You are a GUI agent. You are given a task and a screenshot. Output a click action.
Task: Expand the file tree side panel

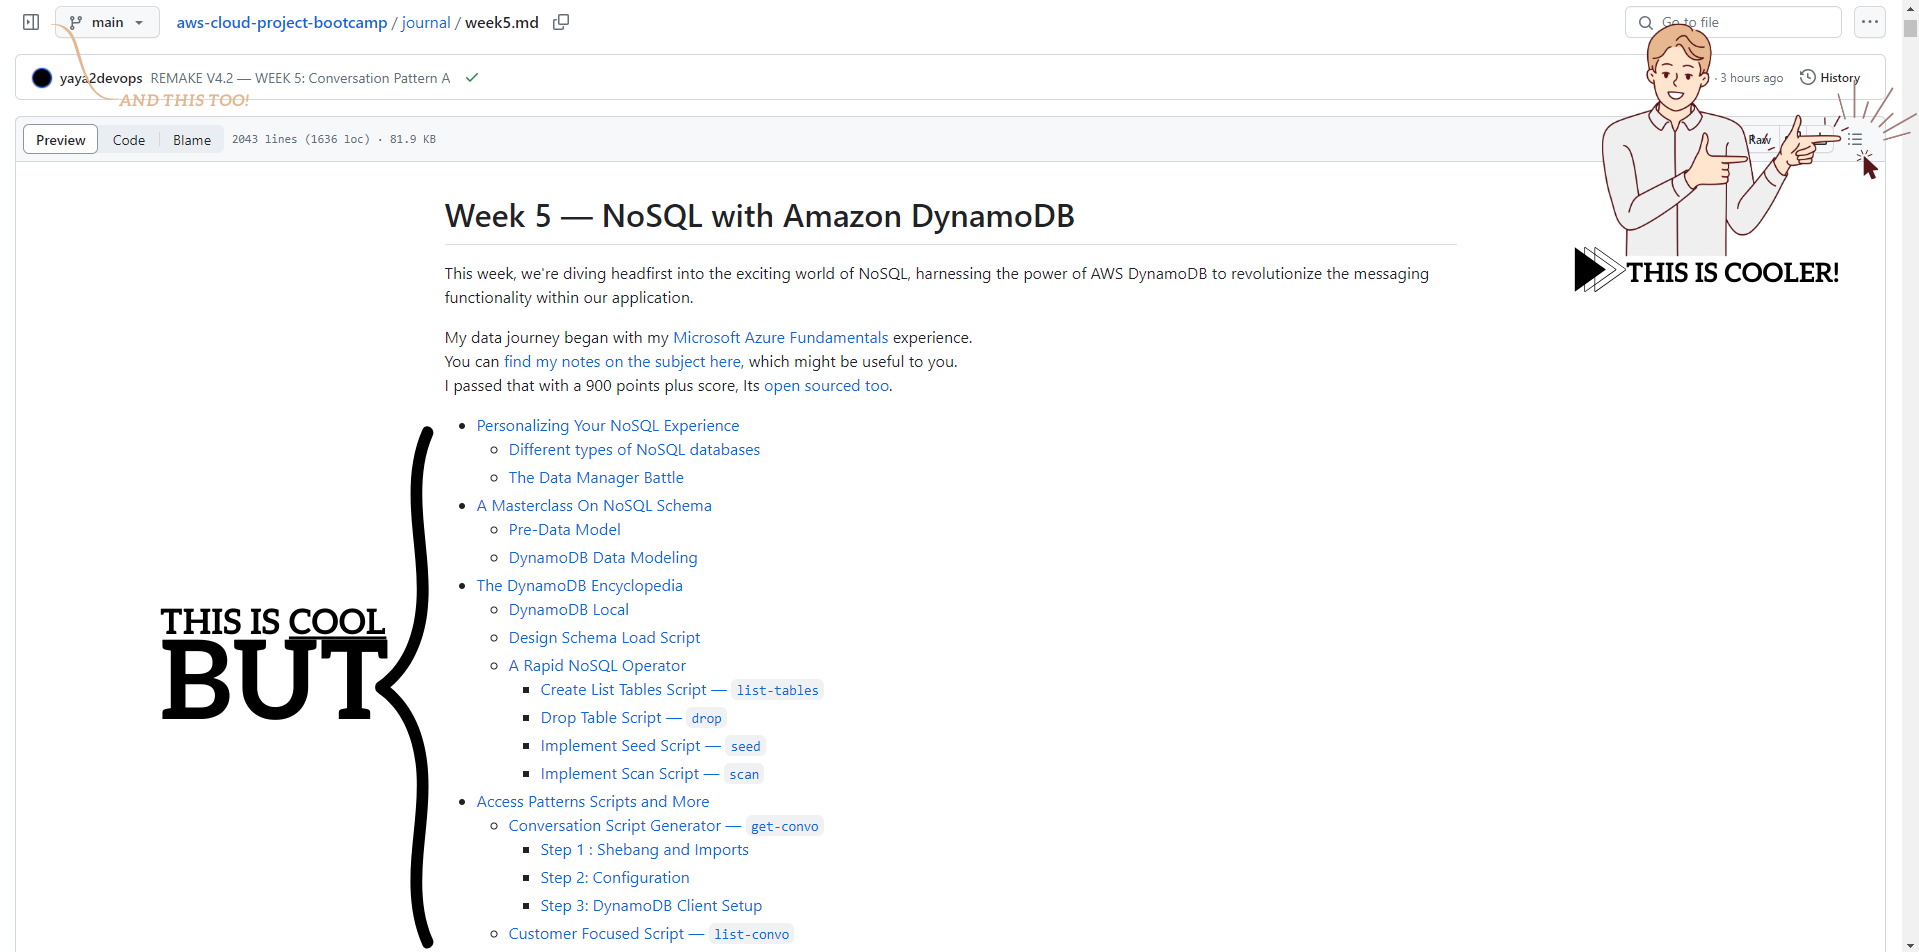(x=31, y=22)
